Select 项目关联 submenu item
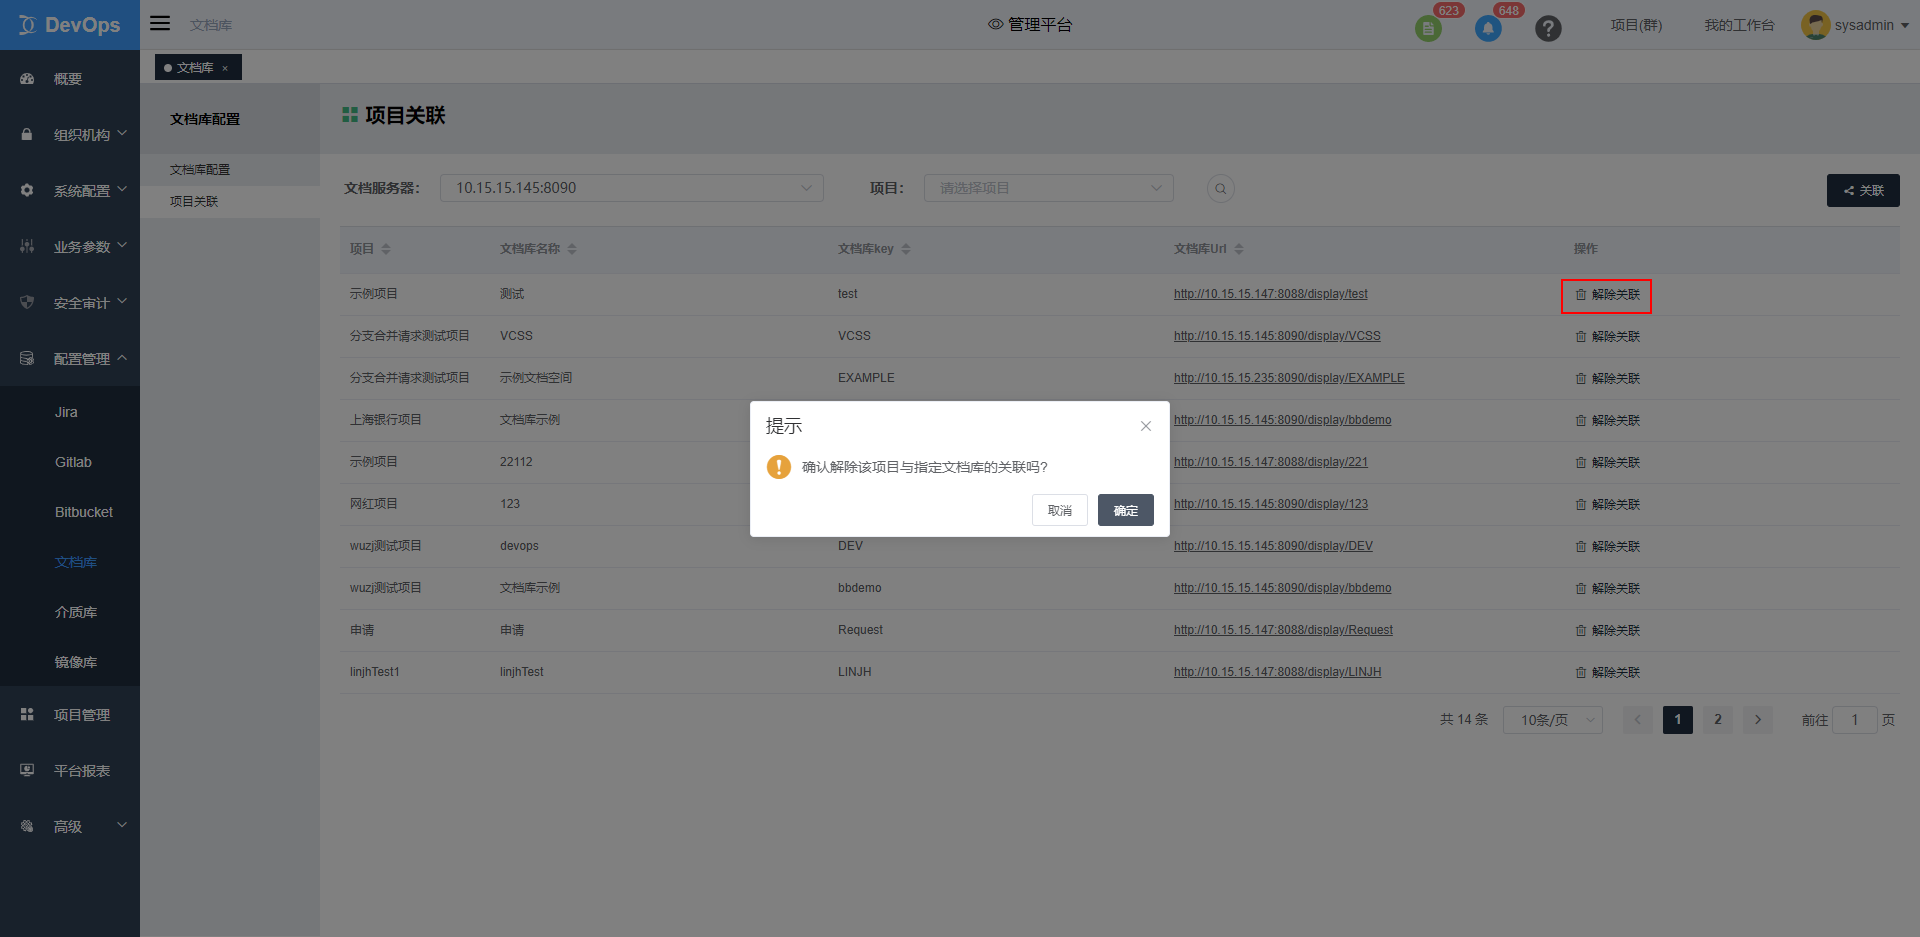 pos(230,202)
